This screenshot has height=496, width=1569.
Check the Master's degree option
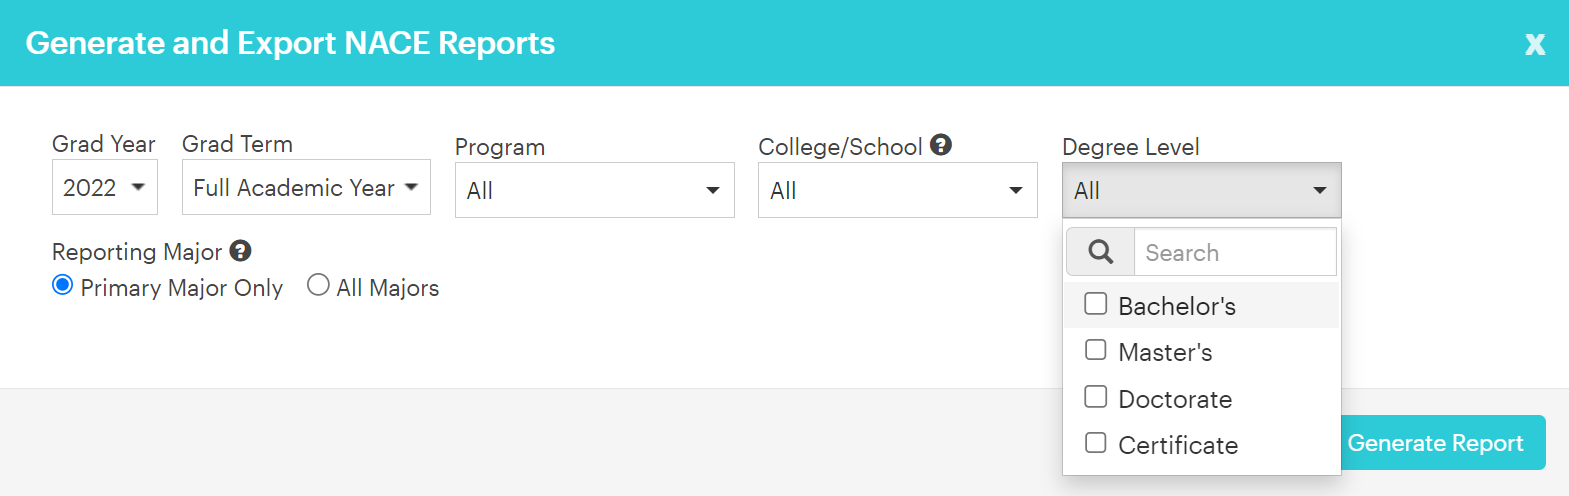coord(1096,350)
